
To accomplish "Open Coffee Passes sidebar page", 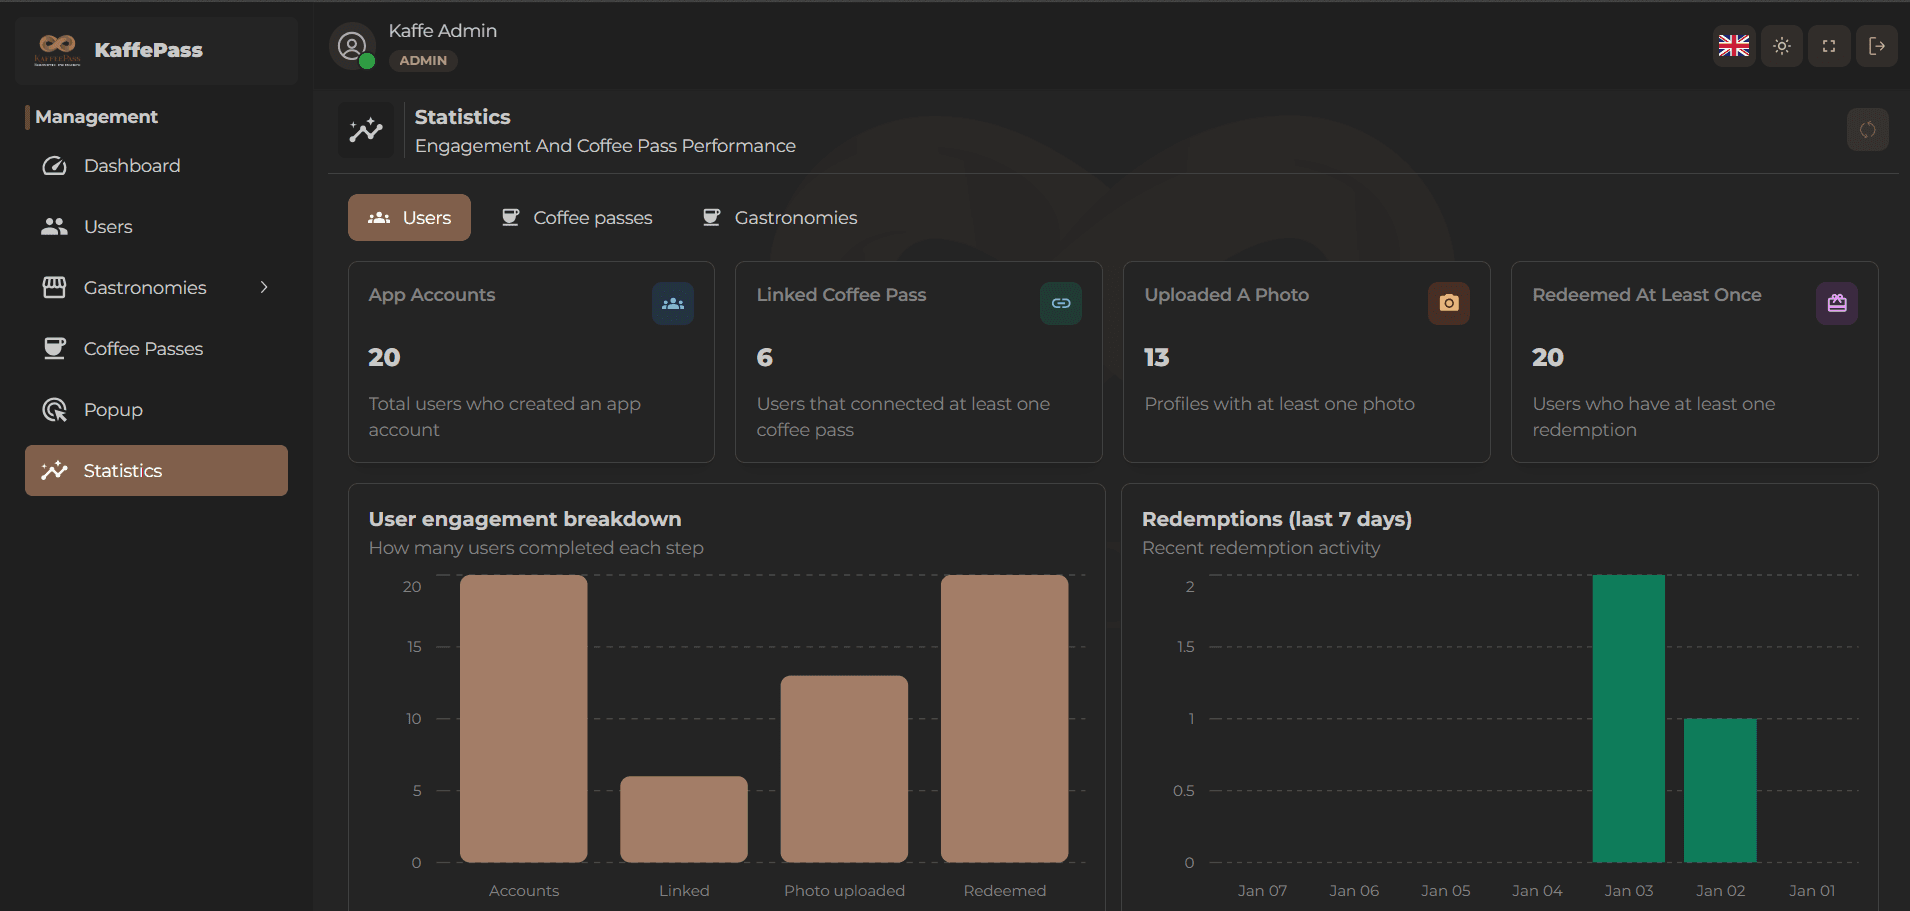I will [x=143, y=349].
